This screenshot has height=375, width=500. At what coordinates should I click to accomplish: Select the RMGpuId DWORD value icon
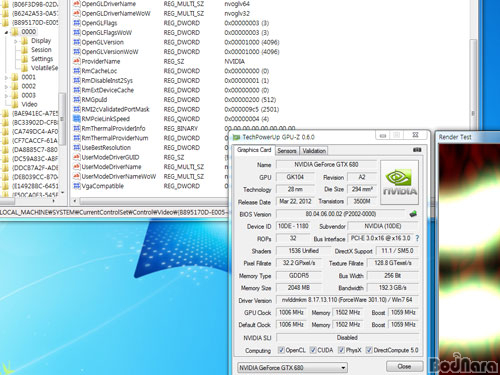click(77, 100)
